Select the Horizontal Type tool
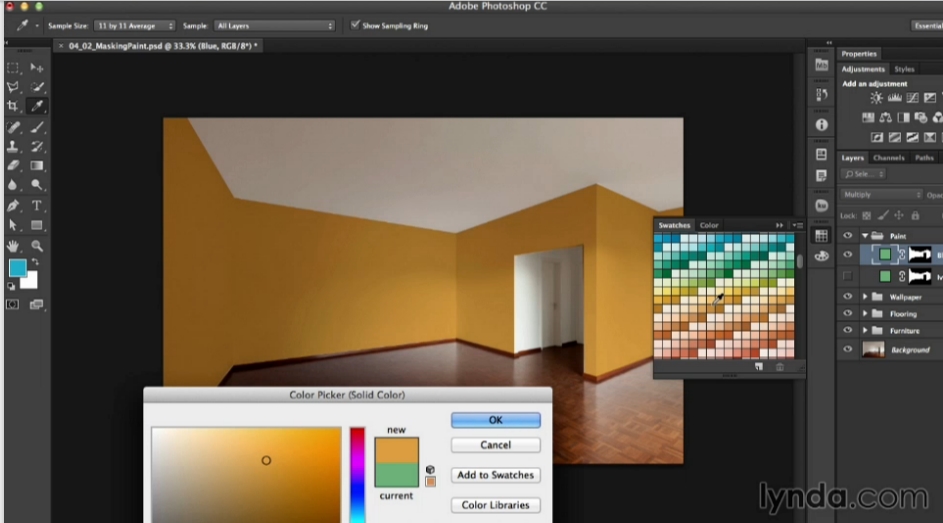The width and height of the screenshot is (943, 523). [x=37, y=206]
